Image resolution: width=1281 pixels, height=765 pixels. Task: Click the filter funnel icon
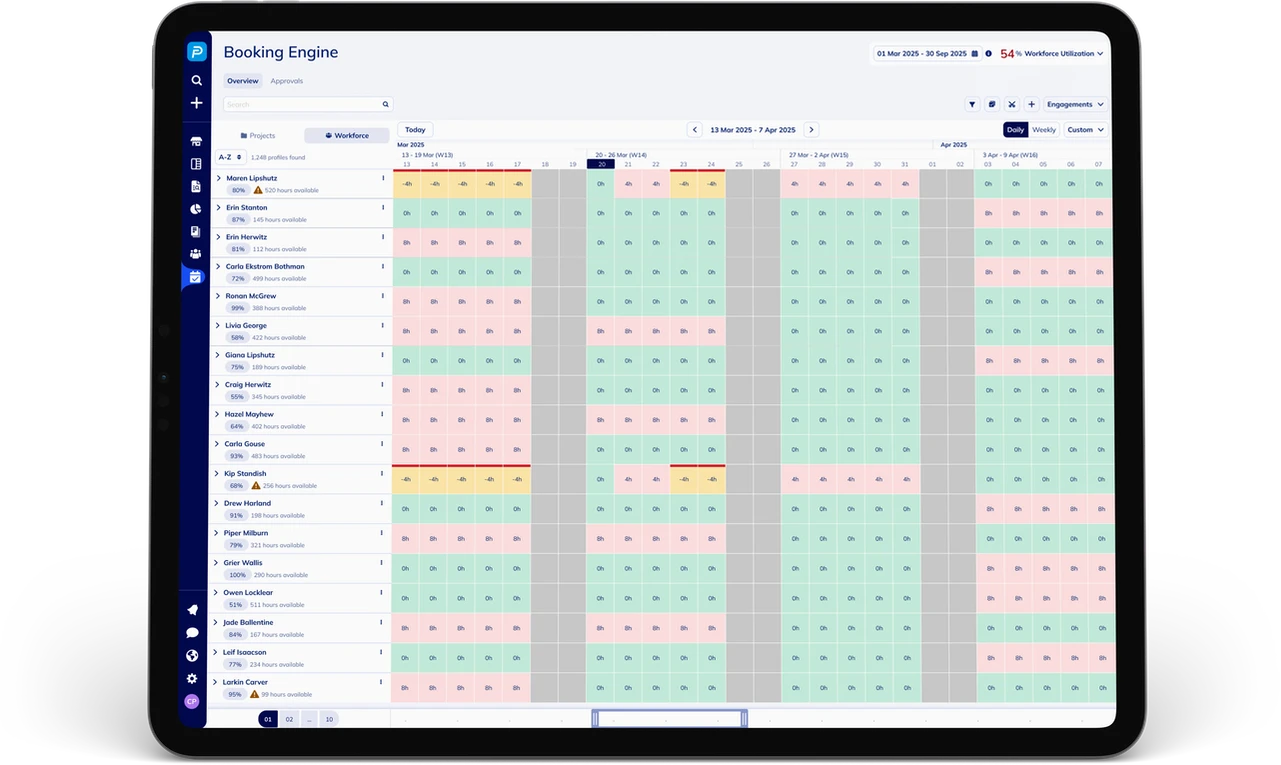tap(971, 104)
